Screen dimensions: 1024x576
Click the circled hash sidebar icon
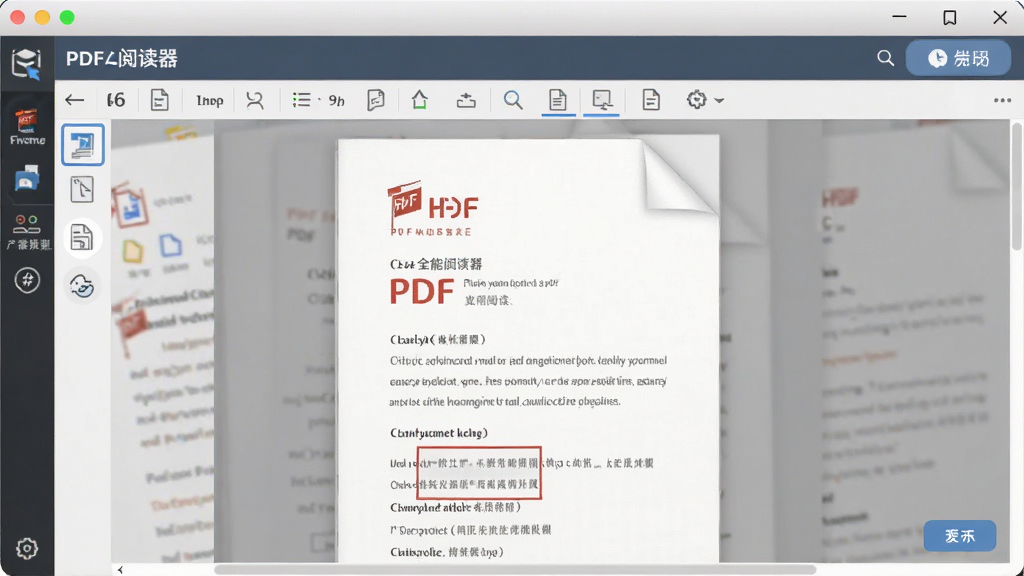point(27,281)
